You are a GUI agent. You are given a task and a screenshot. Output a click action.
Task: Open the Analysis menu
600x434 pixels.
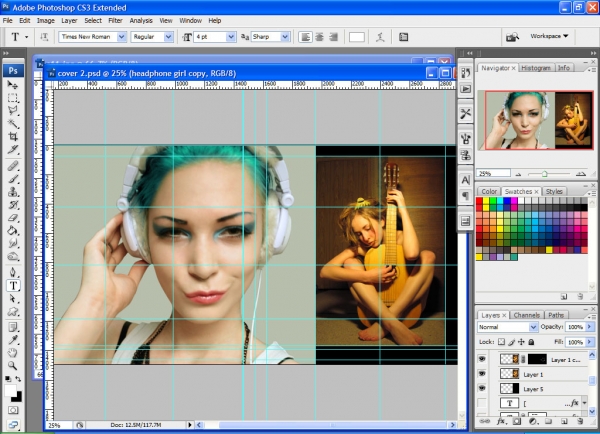141,21
